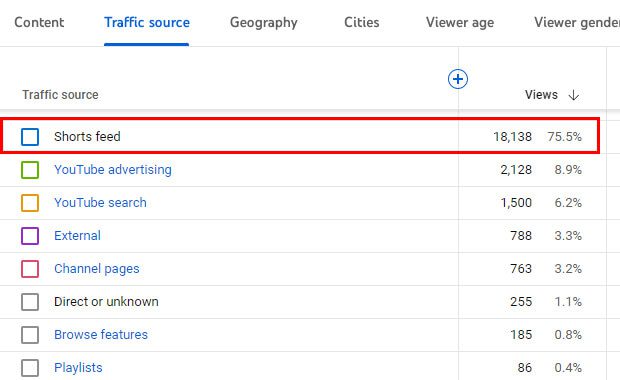Open the Playlists link
620x380 pixels.
tap(78, 368)
